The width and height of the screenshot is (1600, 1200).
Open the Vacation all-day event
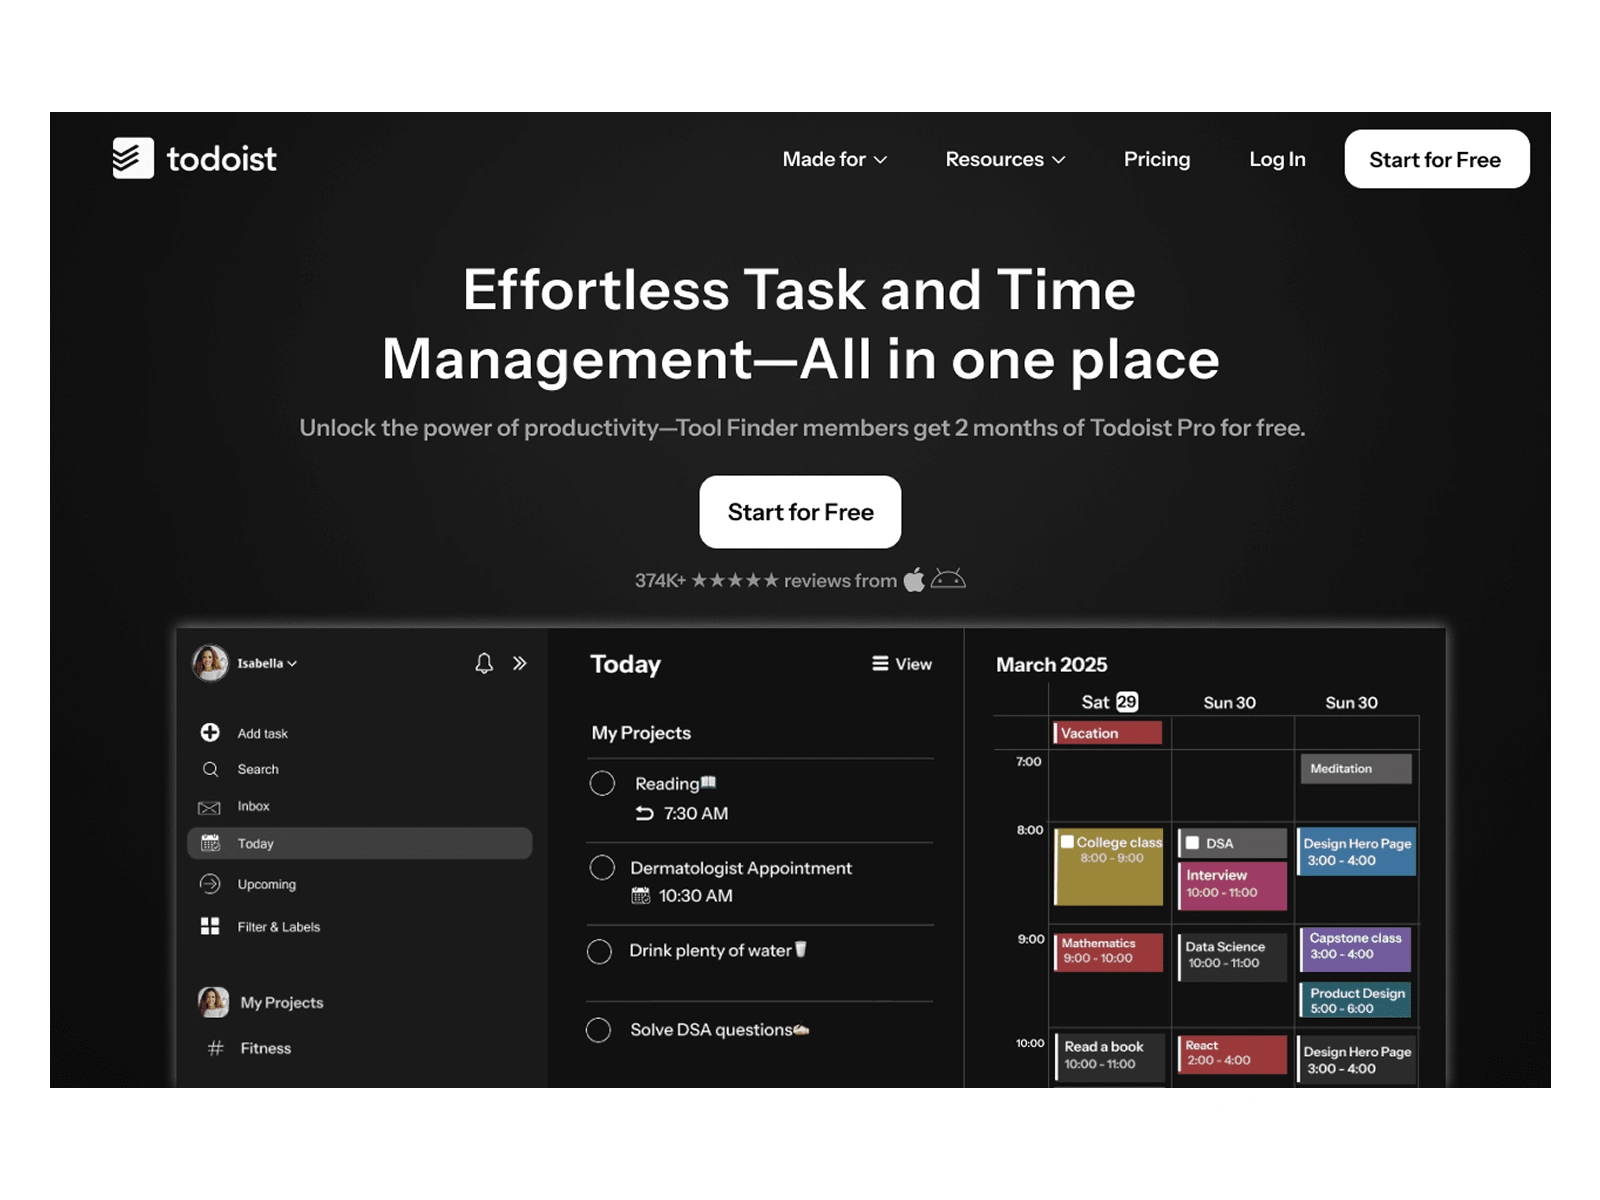1107,733
